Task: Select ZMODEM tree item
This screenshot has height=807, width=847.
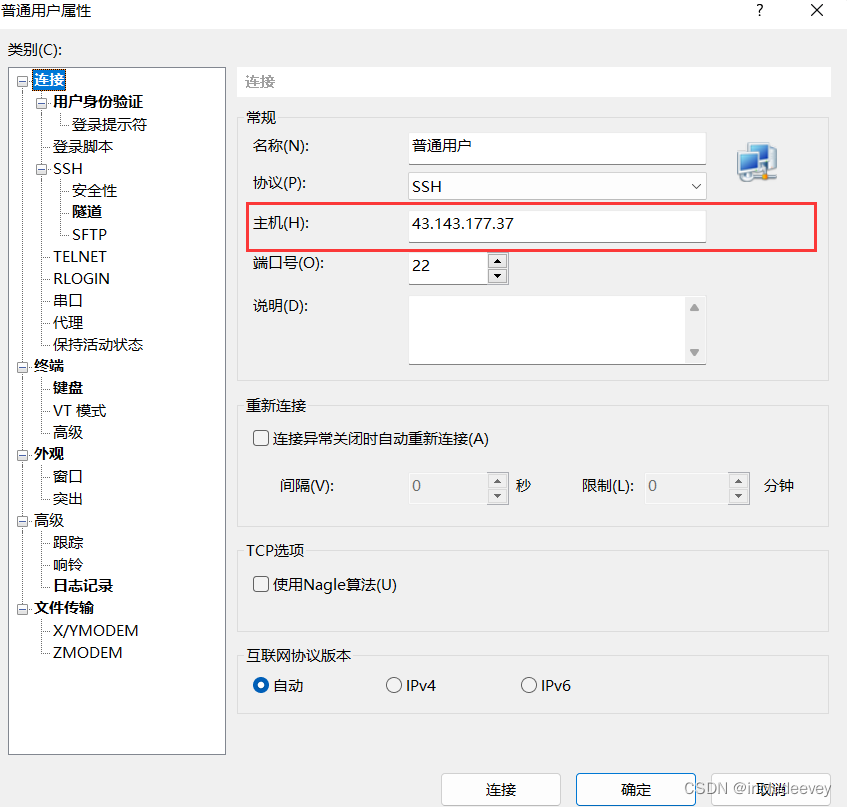Action: pyautogui.click(x=88, y=653)
